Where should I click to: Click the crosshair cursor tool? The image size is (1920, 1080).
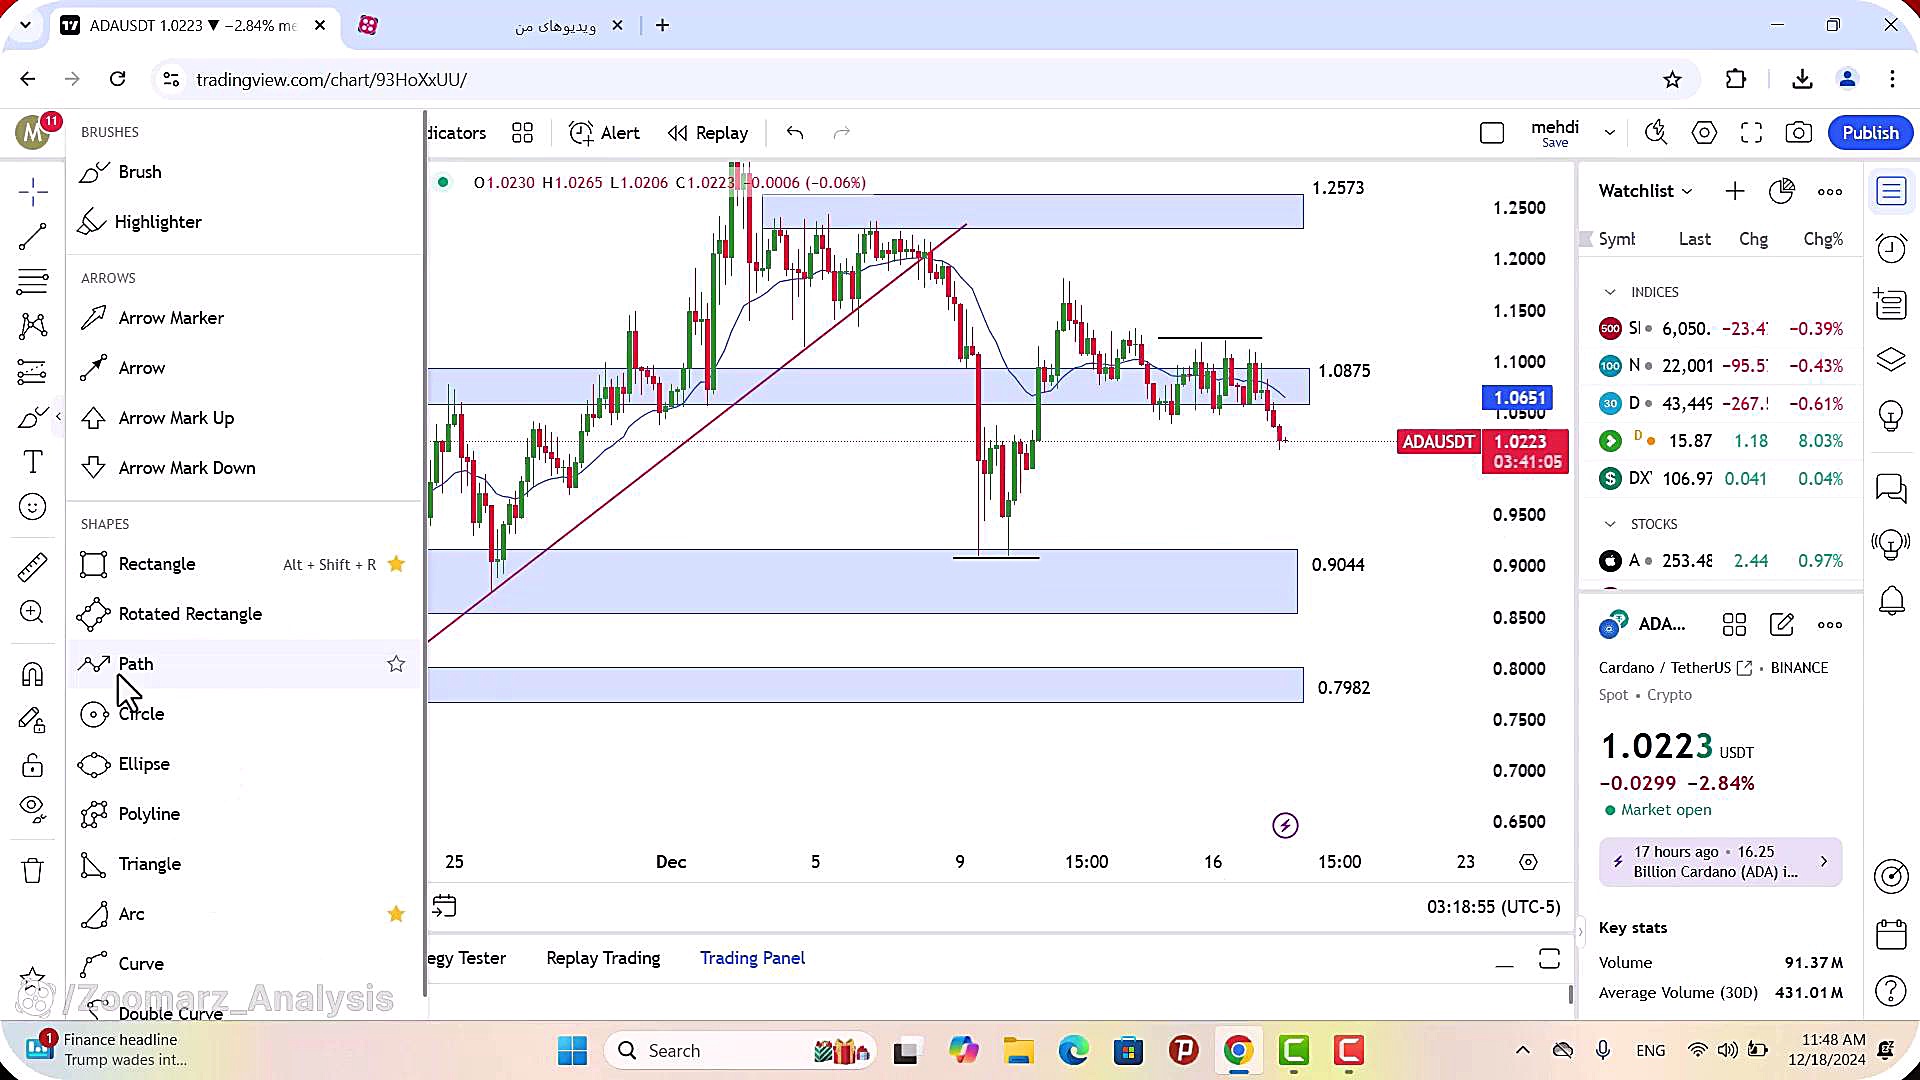pos(33,192)
